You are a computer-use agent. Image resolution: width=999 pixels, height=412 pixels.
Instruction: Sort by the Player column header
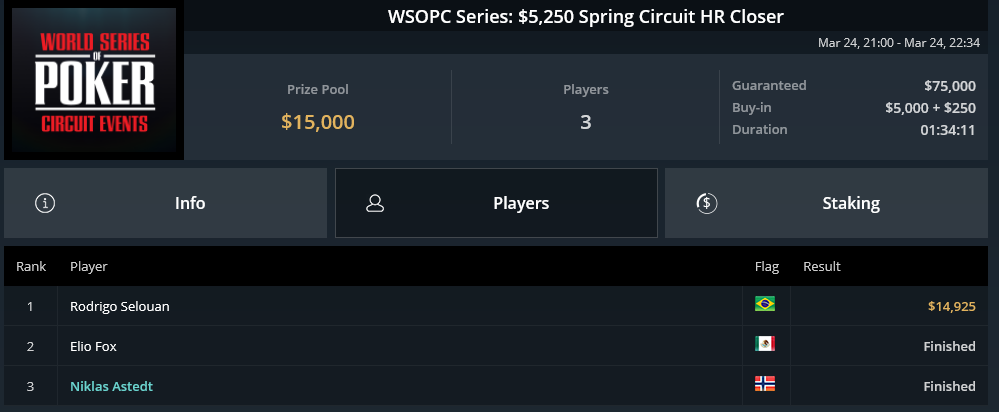pyautogui.click(x=89, y=266)
